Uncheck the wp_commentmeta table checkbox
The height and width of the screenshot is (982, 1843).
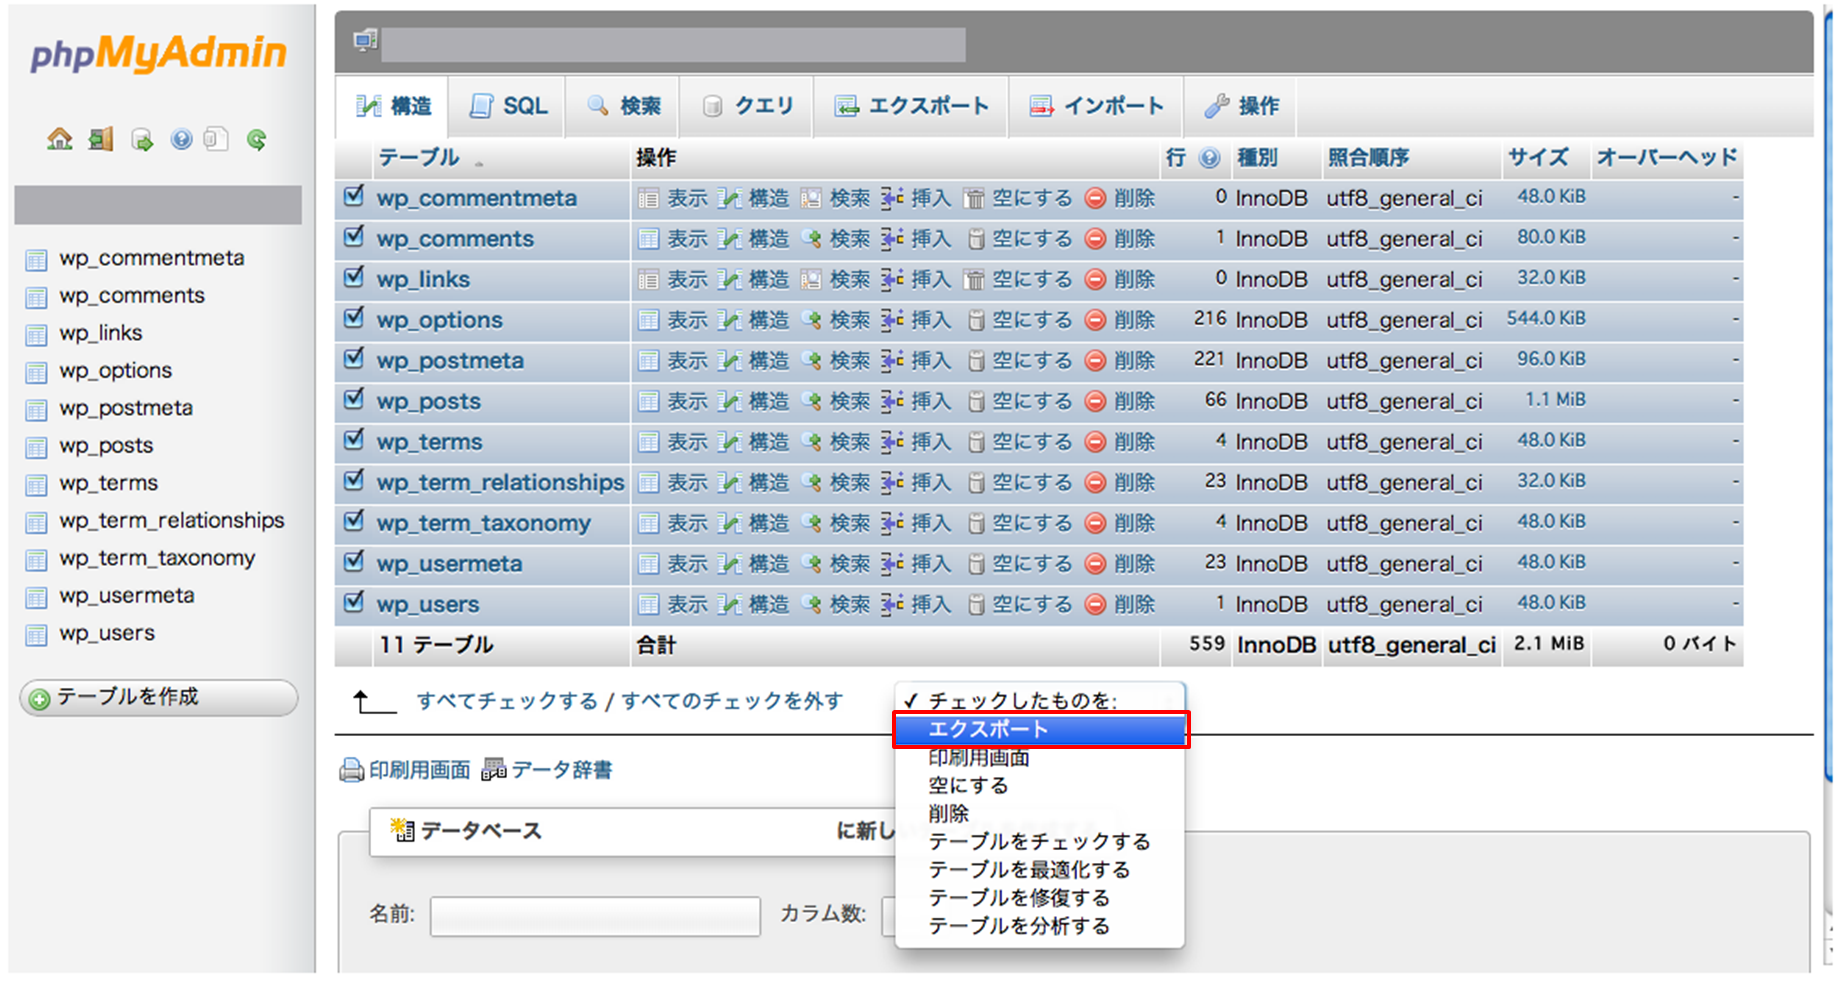point(353,196)
